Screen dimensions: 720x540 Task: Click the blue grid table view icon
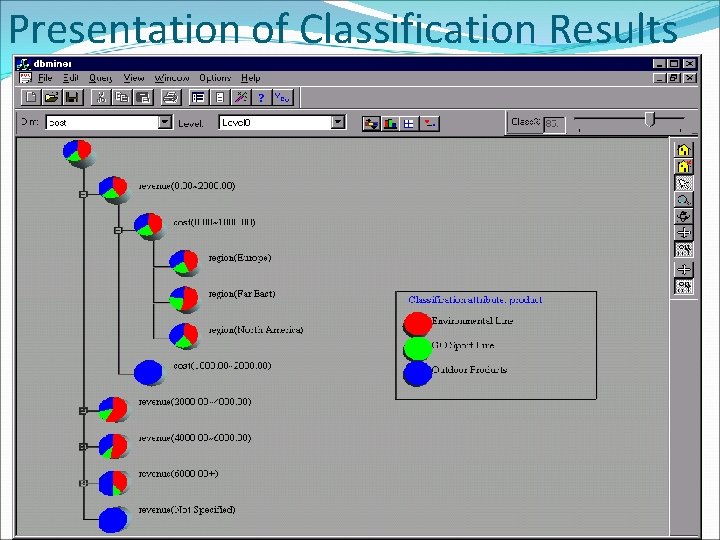[x=409, y=124]
